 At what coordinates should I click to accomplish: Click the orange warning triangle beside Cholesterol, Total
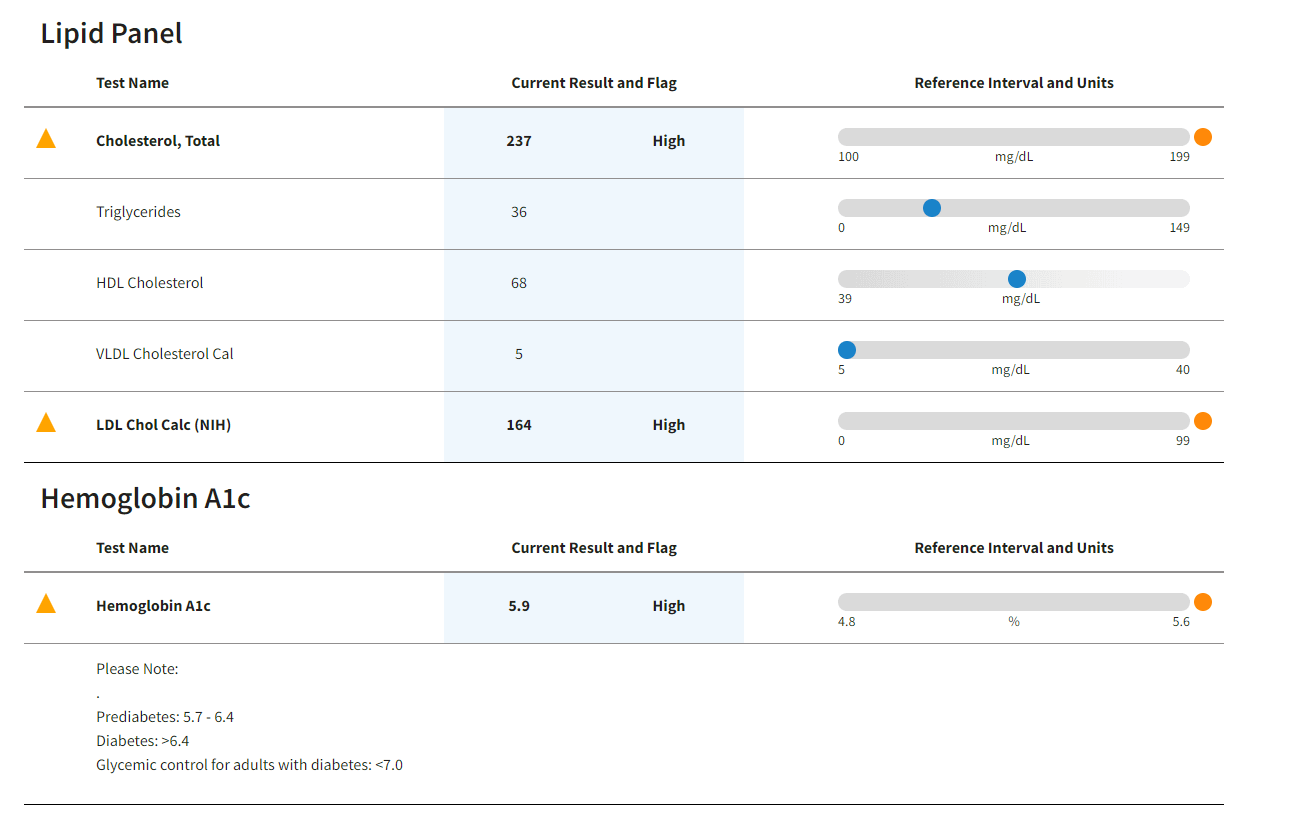click(x=46, y=139)
